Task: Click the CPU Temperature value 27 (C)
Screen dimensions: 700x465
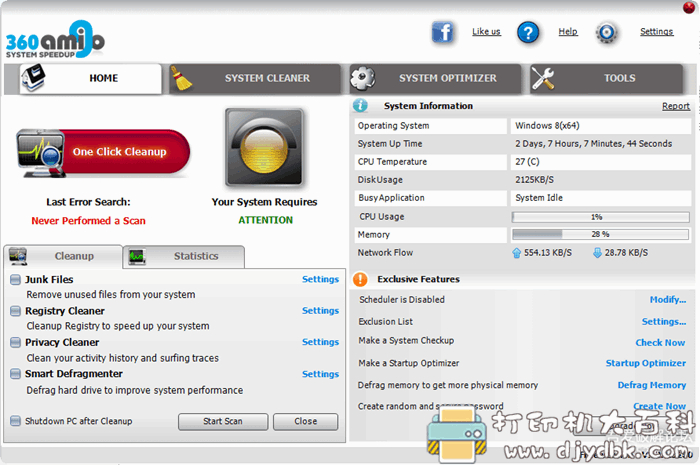Action: 527,162
